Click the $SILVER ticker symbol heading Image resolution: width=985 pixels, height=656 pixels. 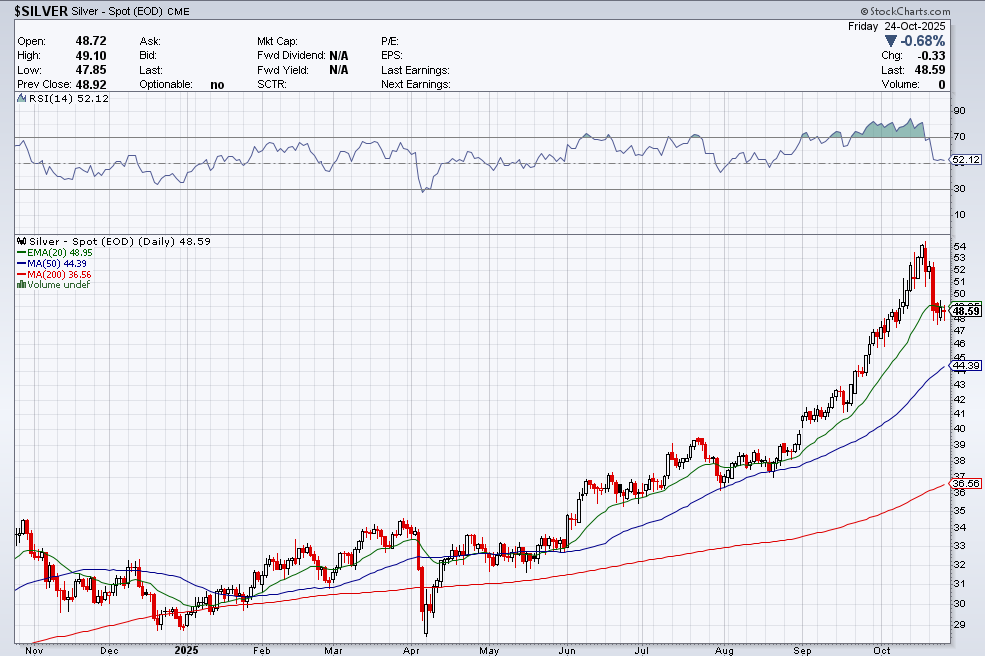click(x=41, y=11)
